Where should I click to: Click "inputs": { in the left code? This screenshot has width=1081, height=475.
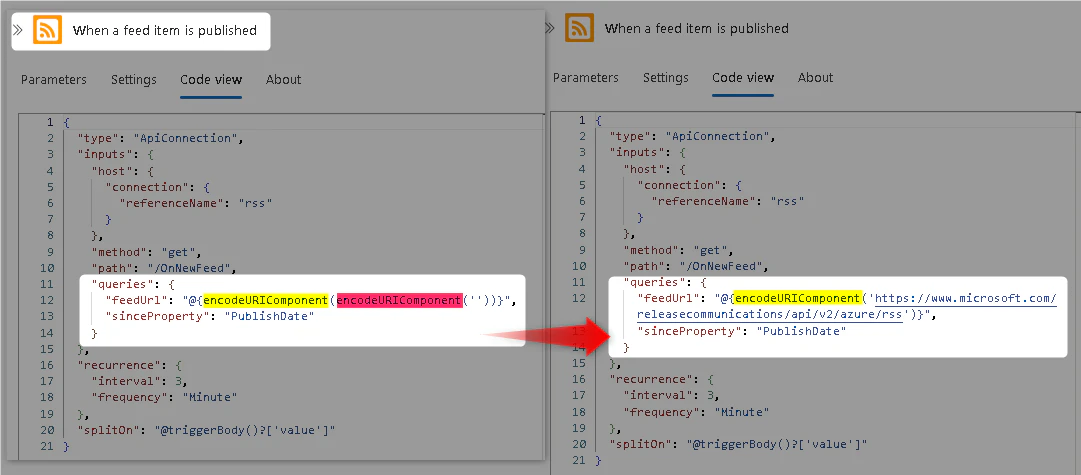pyautogui.click(x=115, y=154)
